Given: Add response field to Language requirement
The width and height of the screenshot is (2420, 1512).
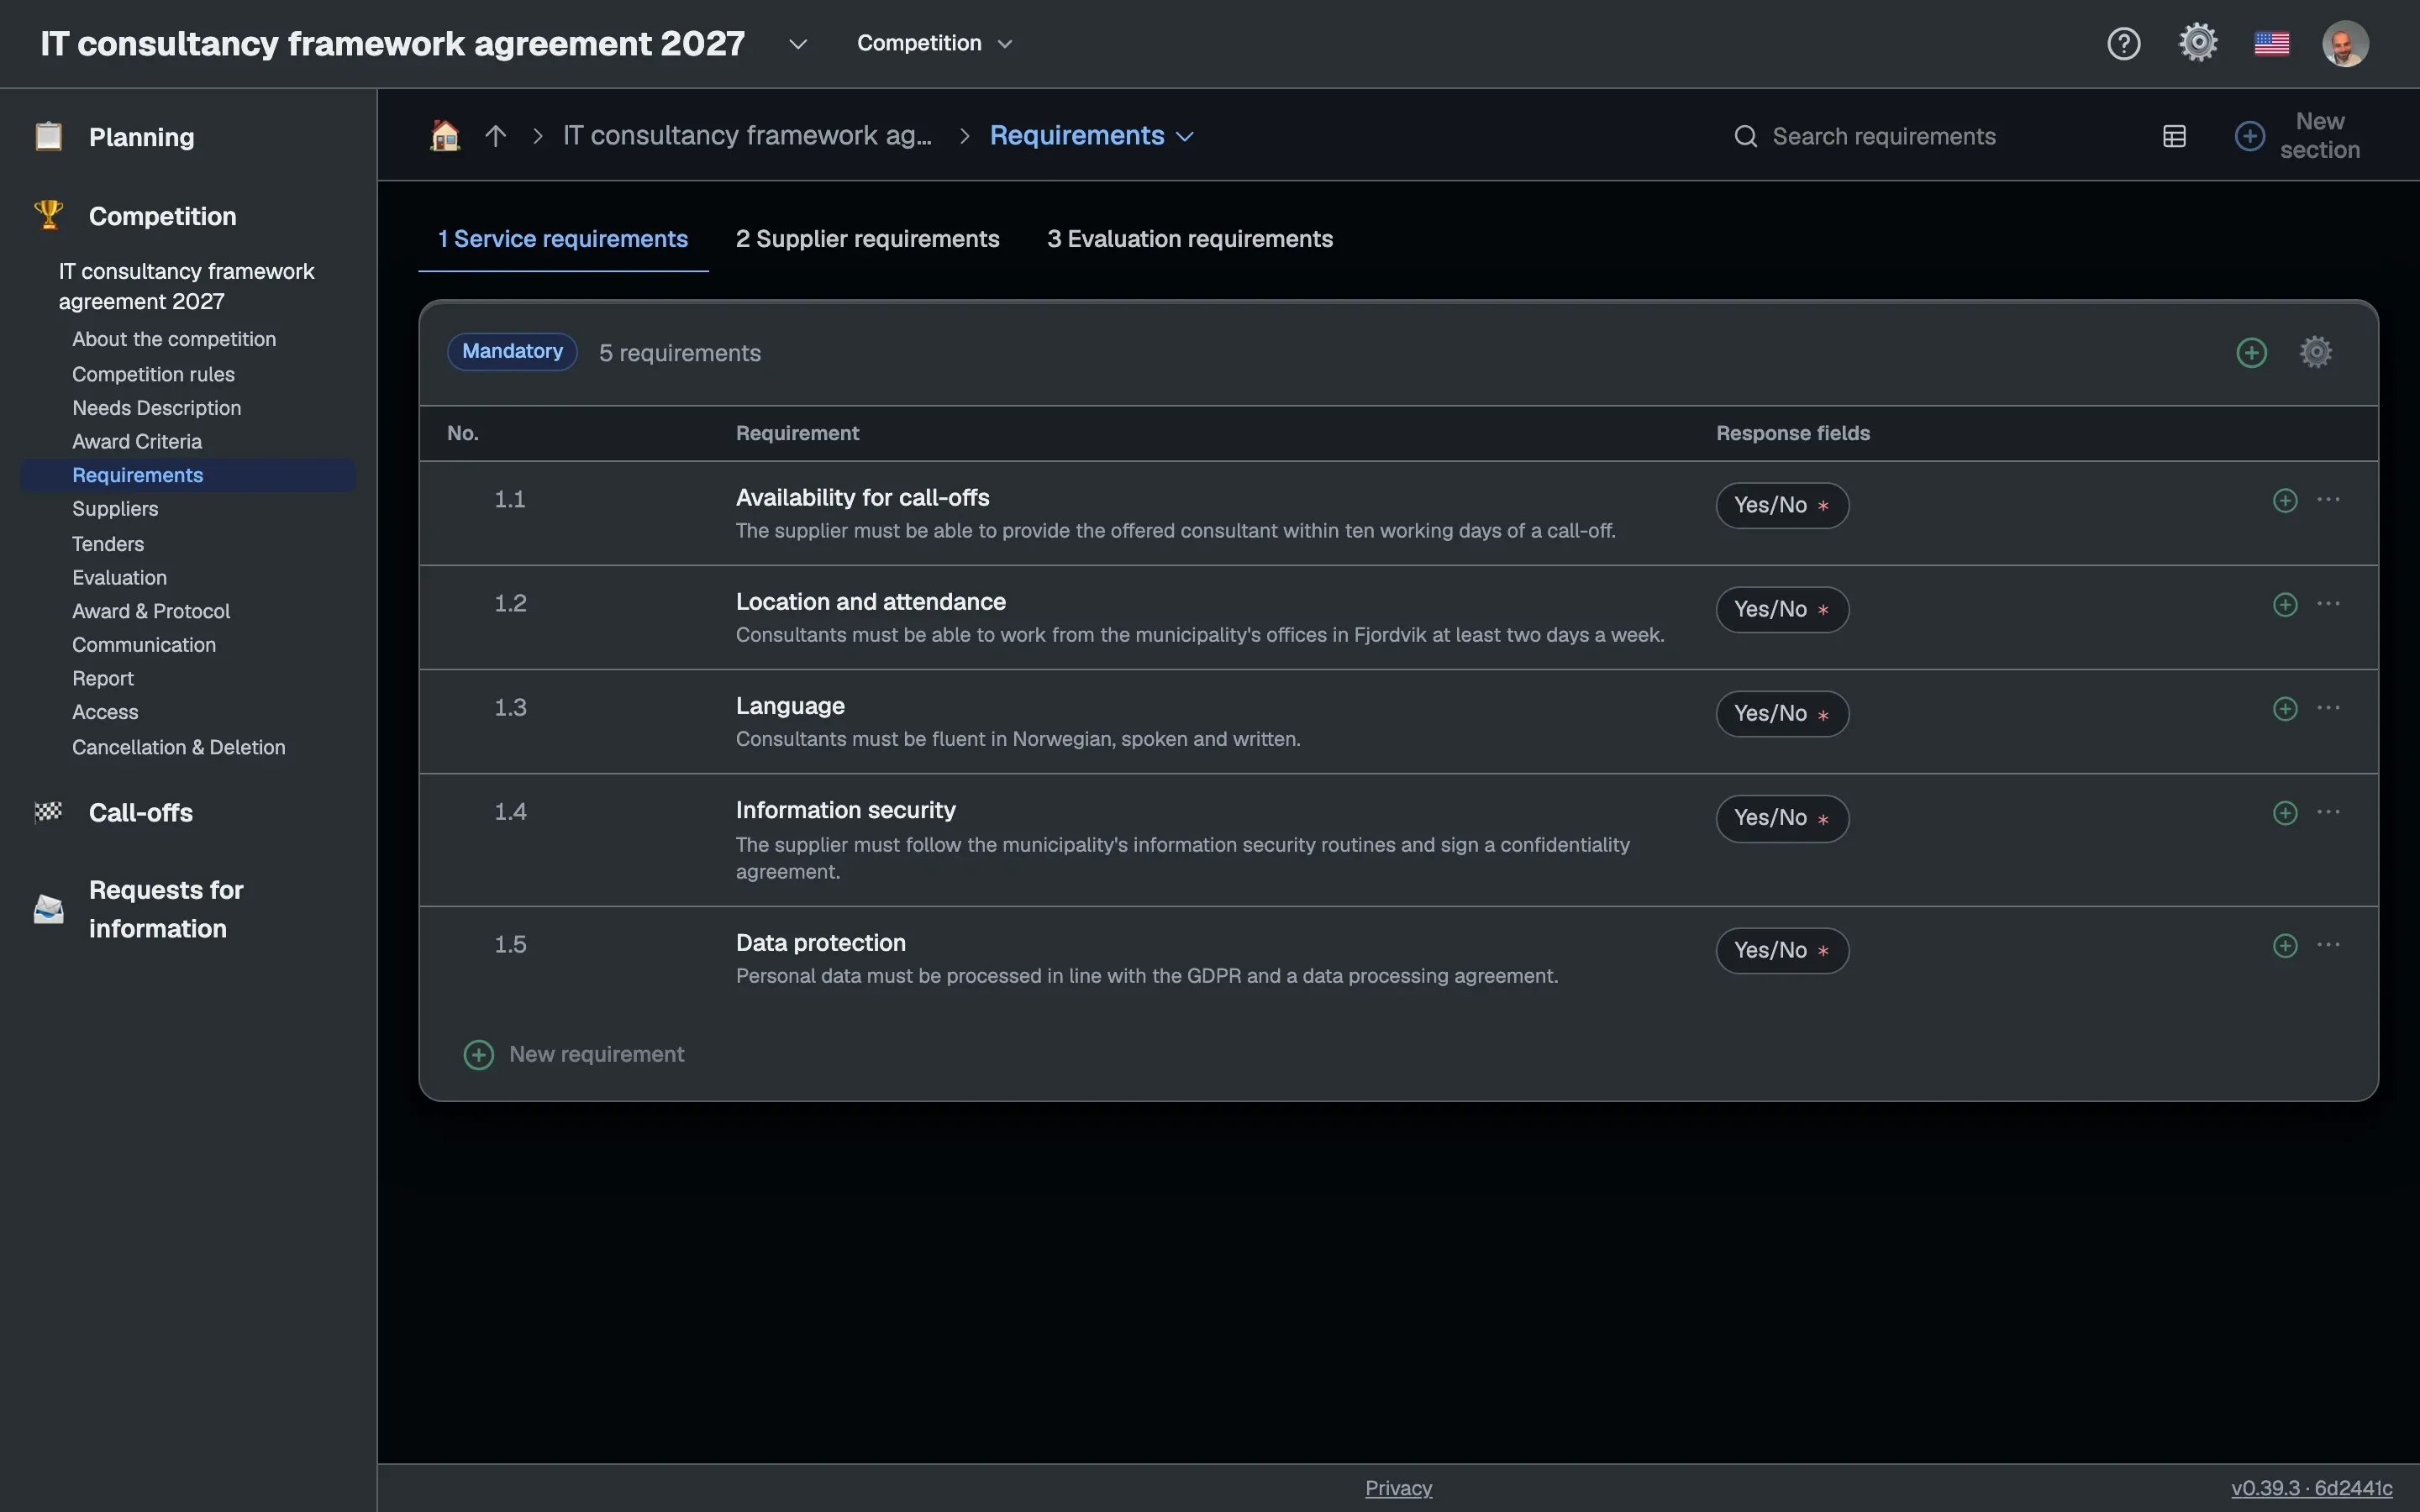Looking at the screenshot, I should [2285, 708].
